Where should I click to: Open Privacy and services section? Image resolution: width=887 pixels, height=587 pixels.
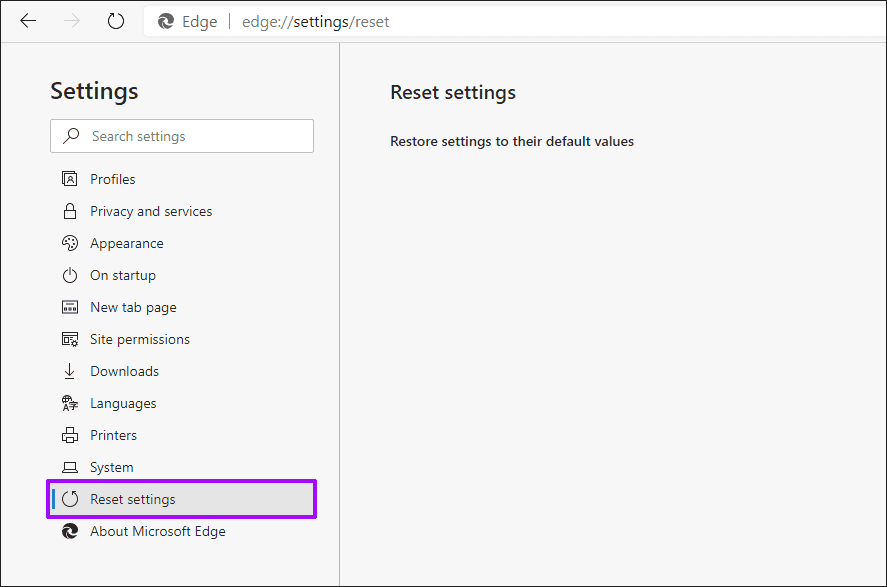click(151, 211)
